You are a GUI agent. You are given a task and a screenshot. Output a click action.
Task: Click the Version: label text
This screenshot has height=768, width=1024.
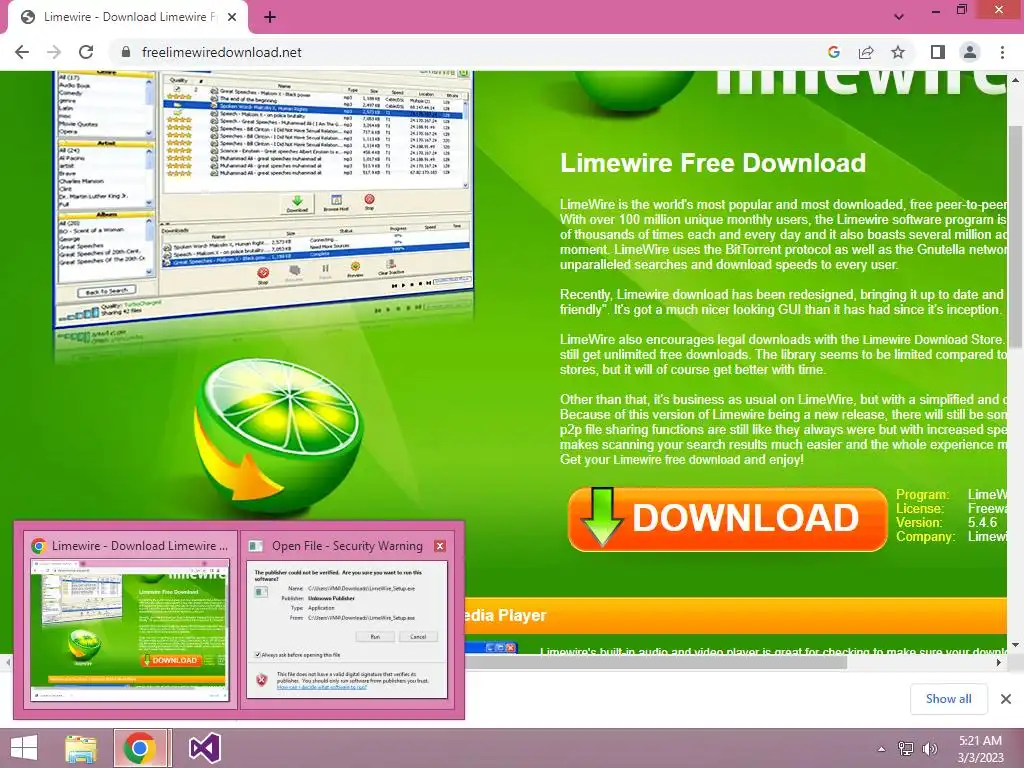click(x=920, y=522)
